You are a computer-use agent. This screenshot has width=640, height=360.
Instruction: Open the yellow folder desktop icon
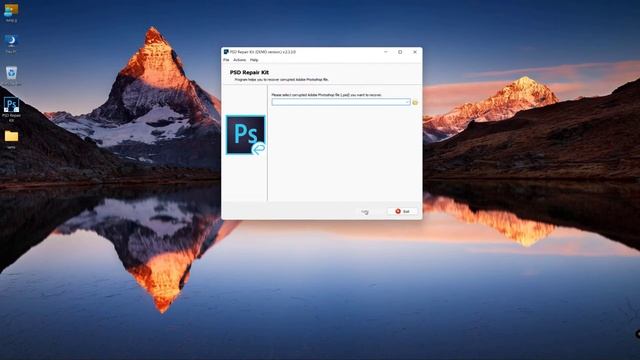[x=11, y=139]
